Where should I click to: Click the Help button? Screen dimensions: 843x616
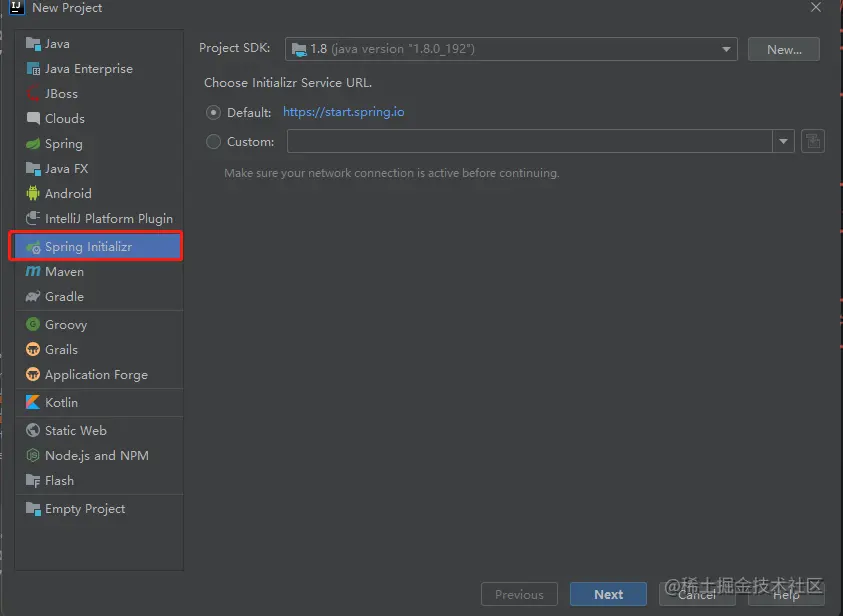click(x=786, y=594)
